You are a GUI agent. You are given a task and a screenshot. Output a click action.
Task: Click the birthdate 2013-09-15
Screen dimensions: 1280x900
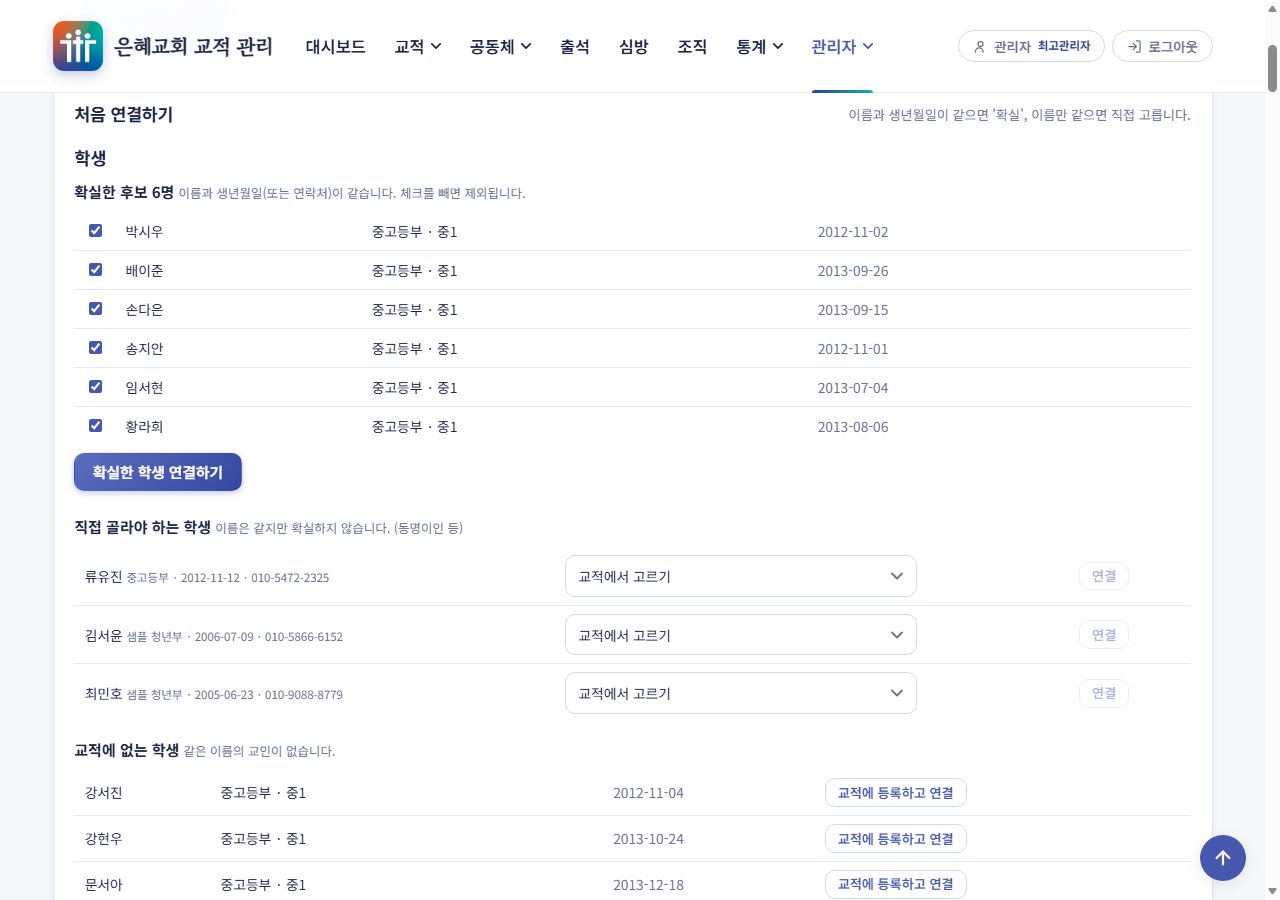853,310
